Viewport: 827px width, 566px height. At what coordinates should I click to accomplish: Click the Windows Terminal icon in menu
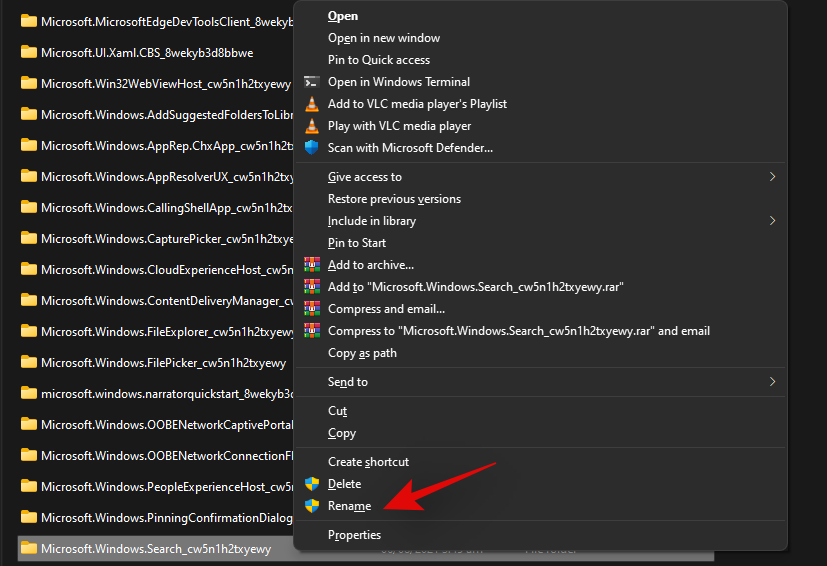[312, 82]
